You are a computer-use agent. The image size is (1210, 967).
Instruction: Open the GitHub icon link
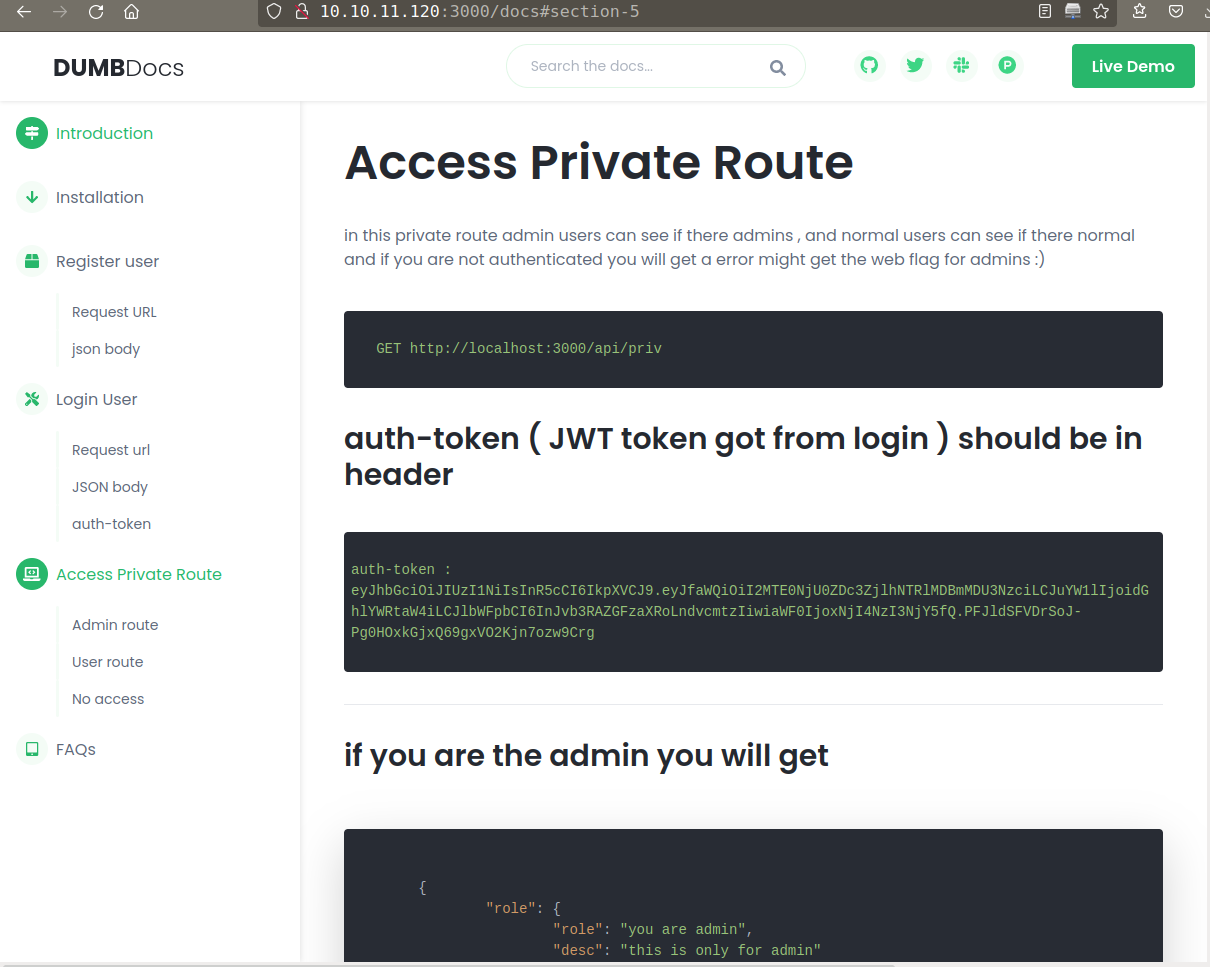[869, 66]
